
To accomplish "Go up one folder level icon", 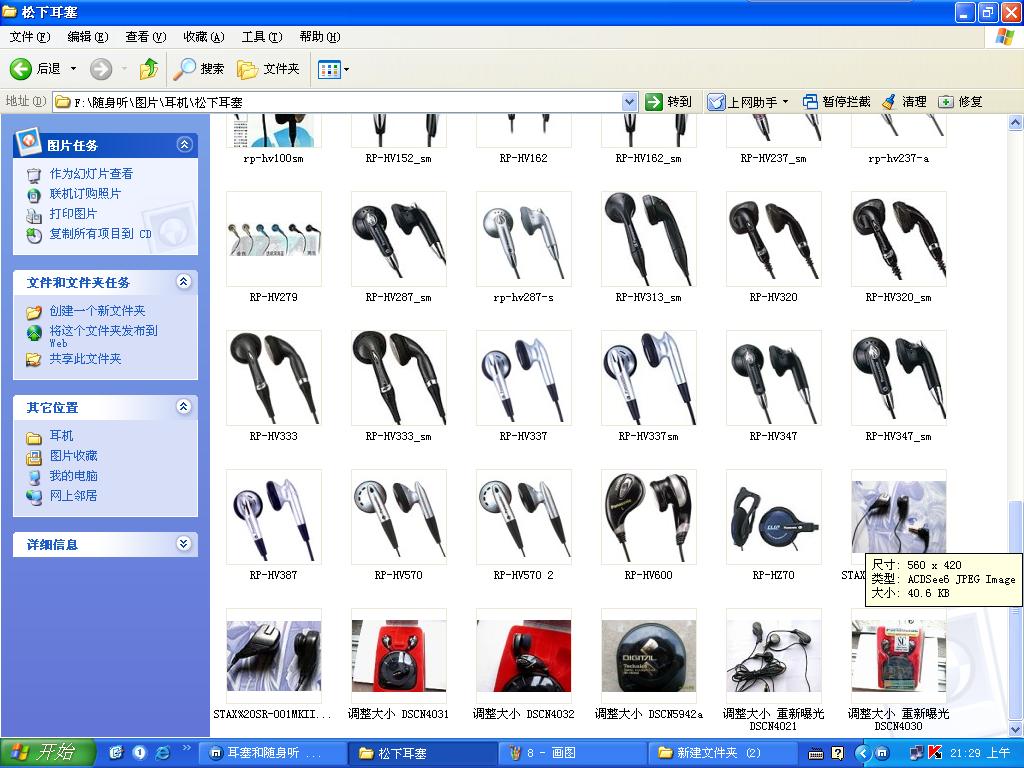I will pyautogui.click(x=149, y=69).
